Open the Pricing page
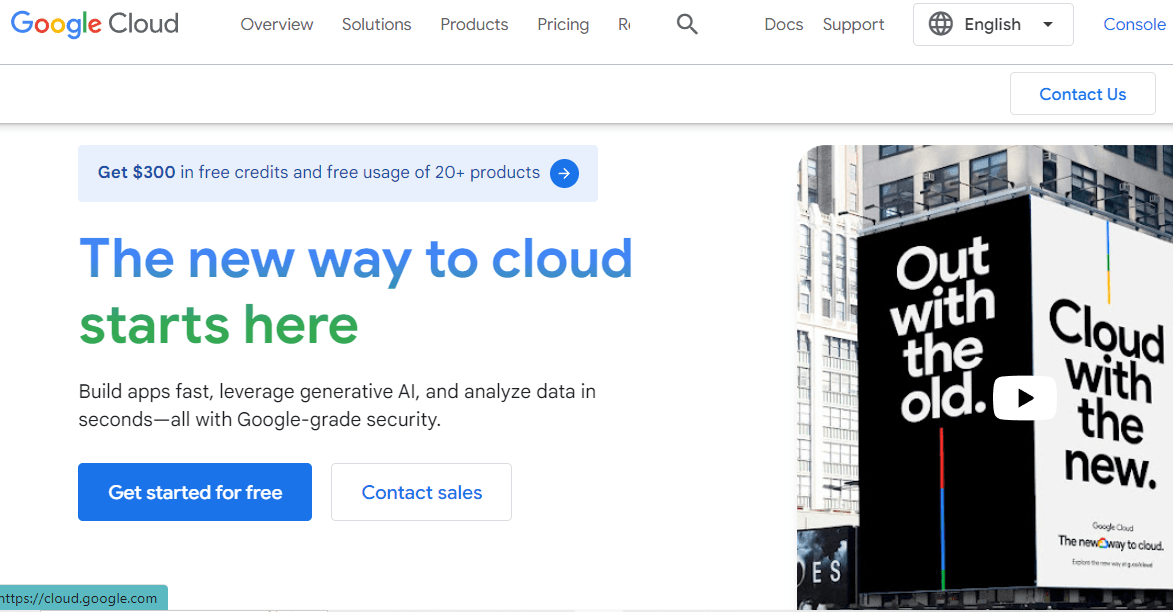 coord(563,24)
